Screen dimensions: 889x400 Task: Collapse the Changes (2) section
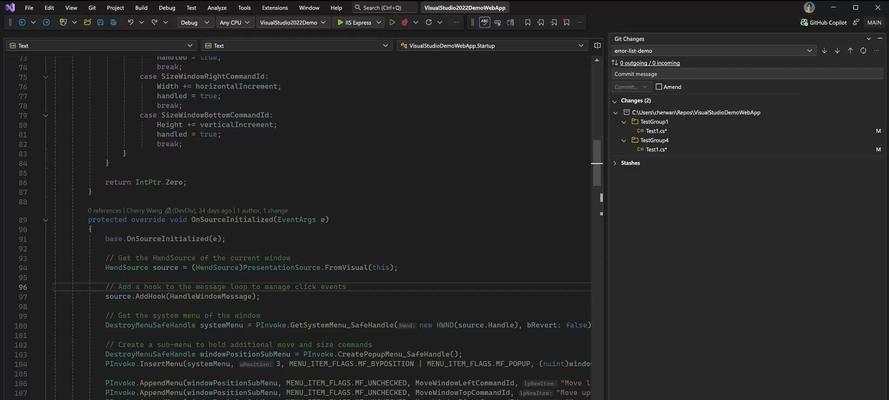click(x=615, y=100)
